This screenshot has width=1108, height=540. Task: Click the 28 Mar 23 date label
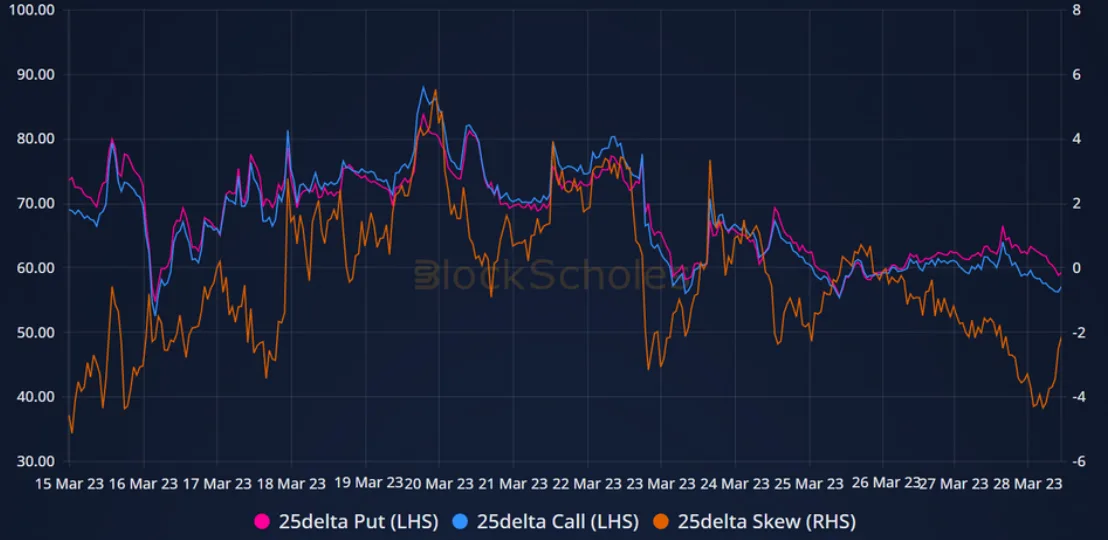point(1028,484)
